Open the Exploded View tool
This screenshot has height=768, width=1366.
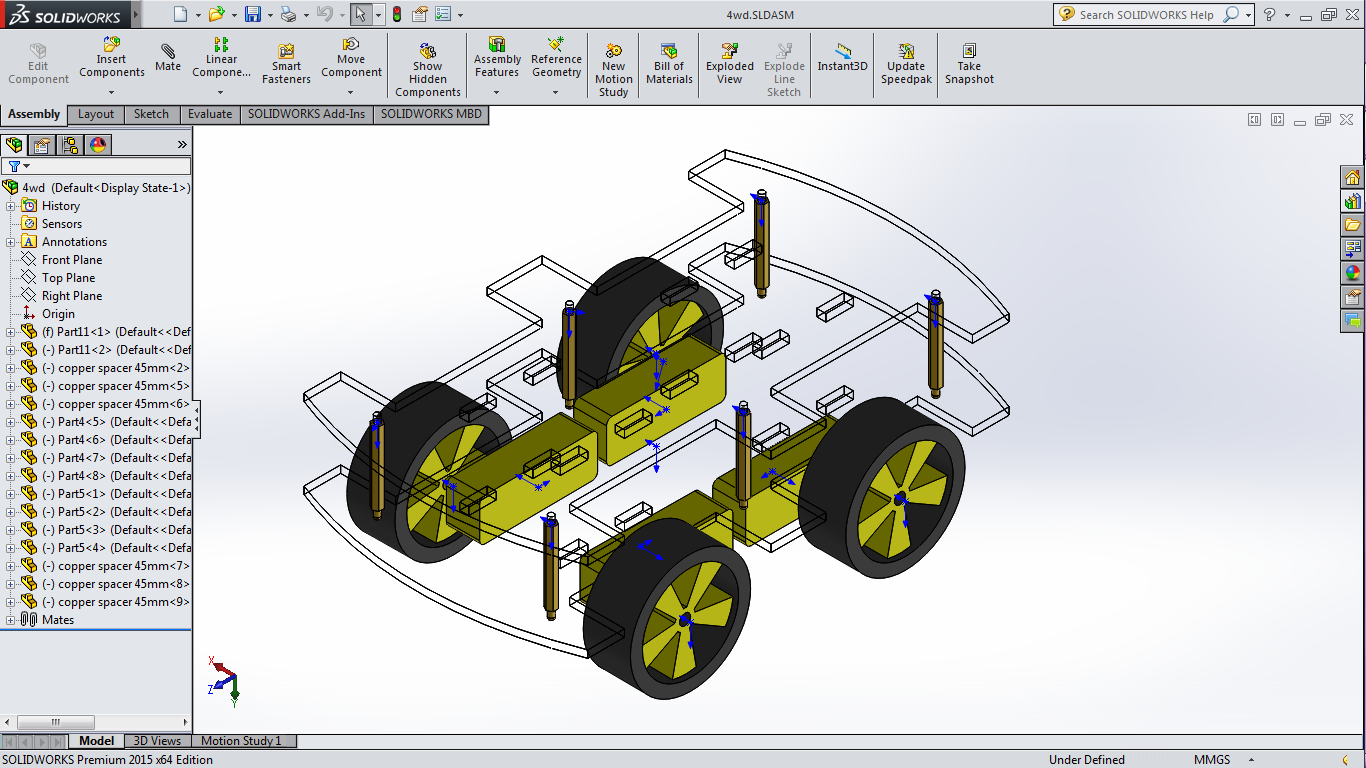point(729,63)
